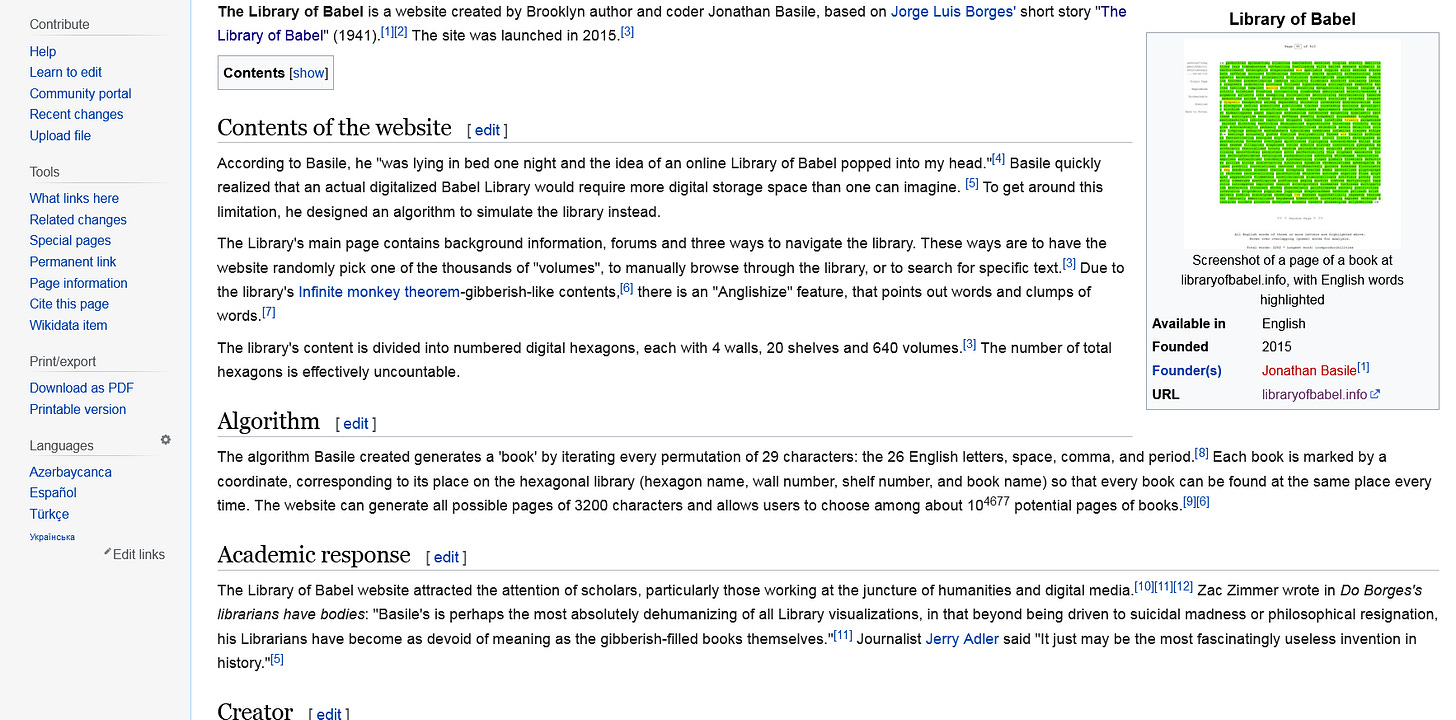This screenshot has width=1456, height=720.
Task: Click the 'Available in' infobox label
Action: pos(1189,324)
